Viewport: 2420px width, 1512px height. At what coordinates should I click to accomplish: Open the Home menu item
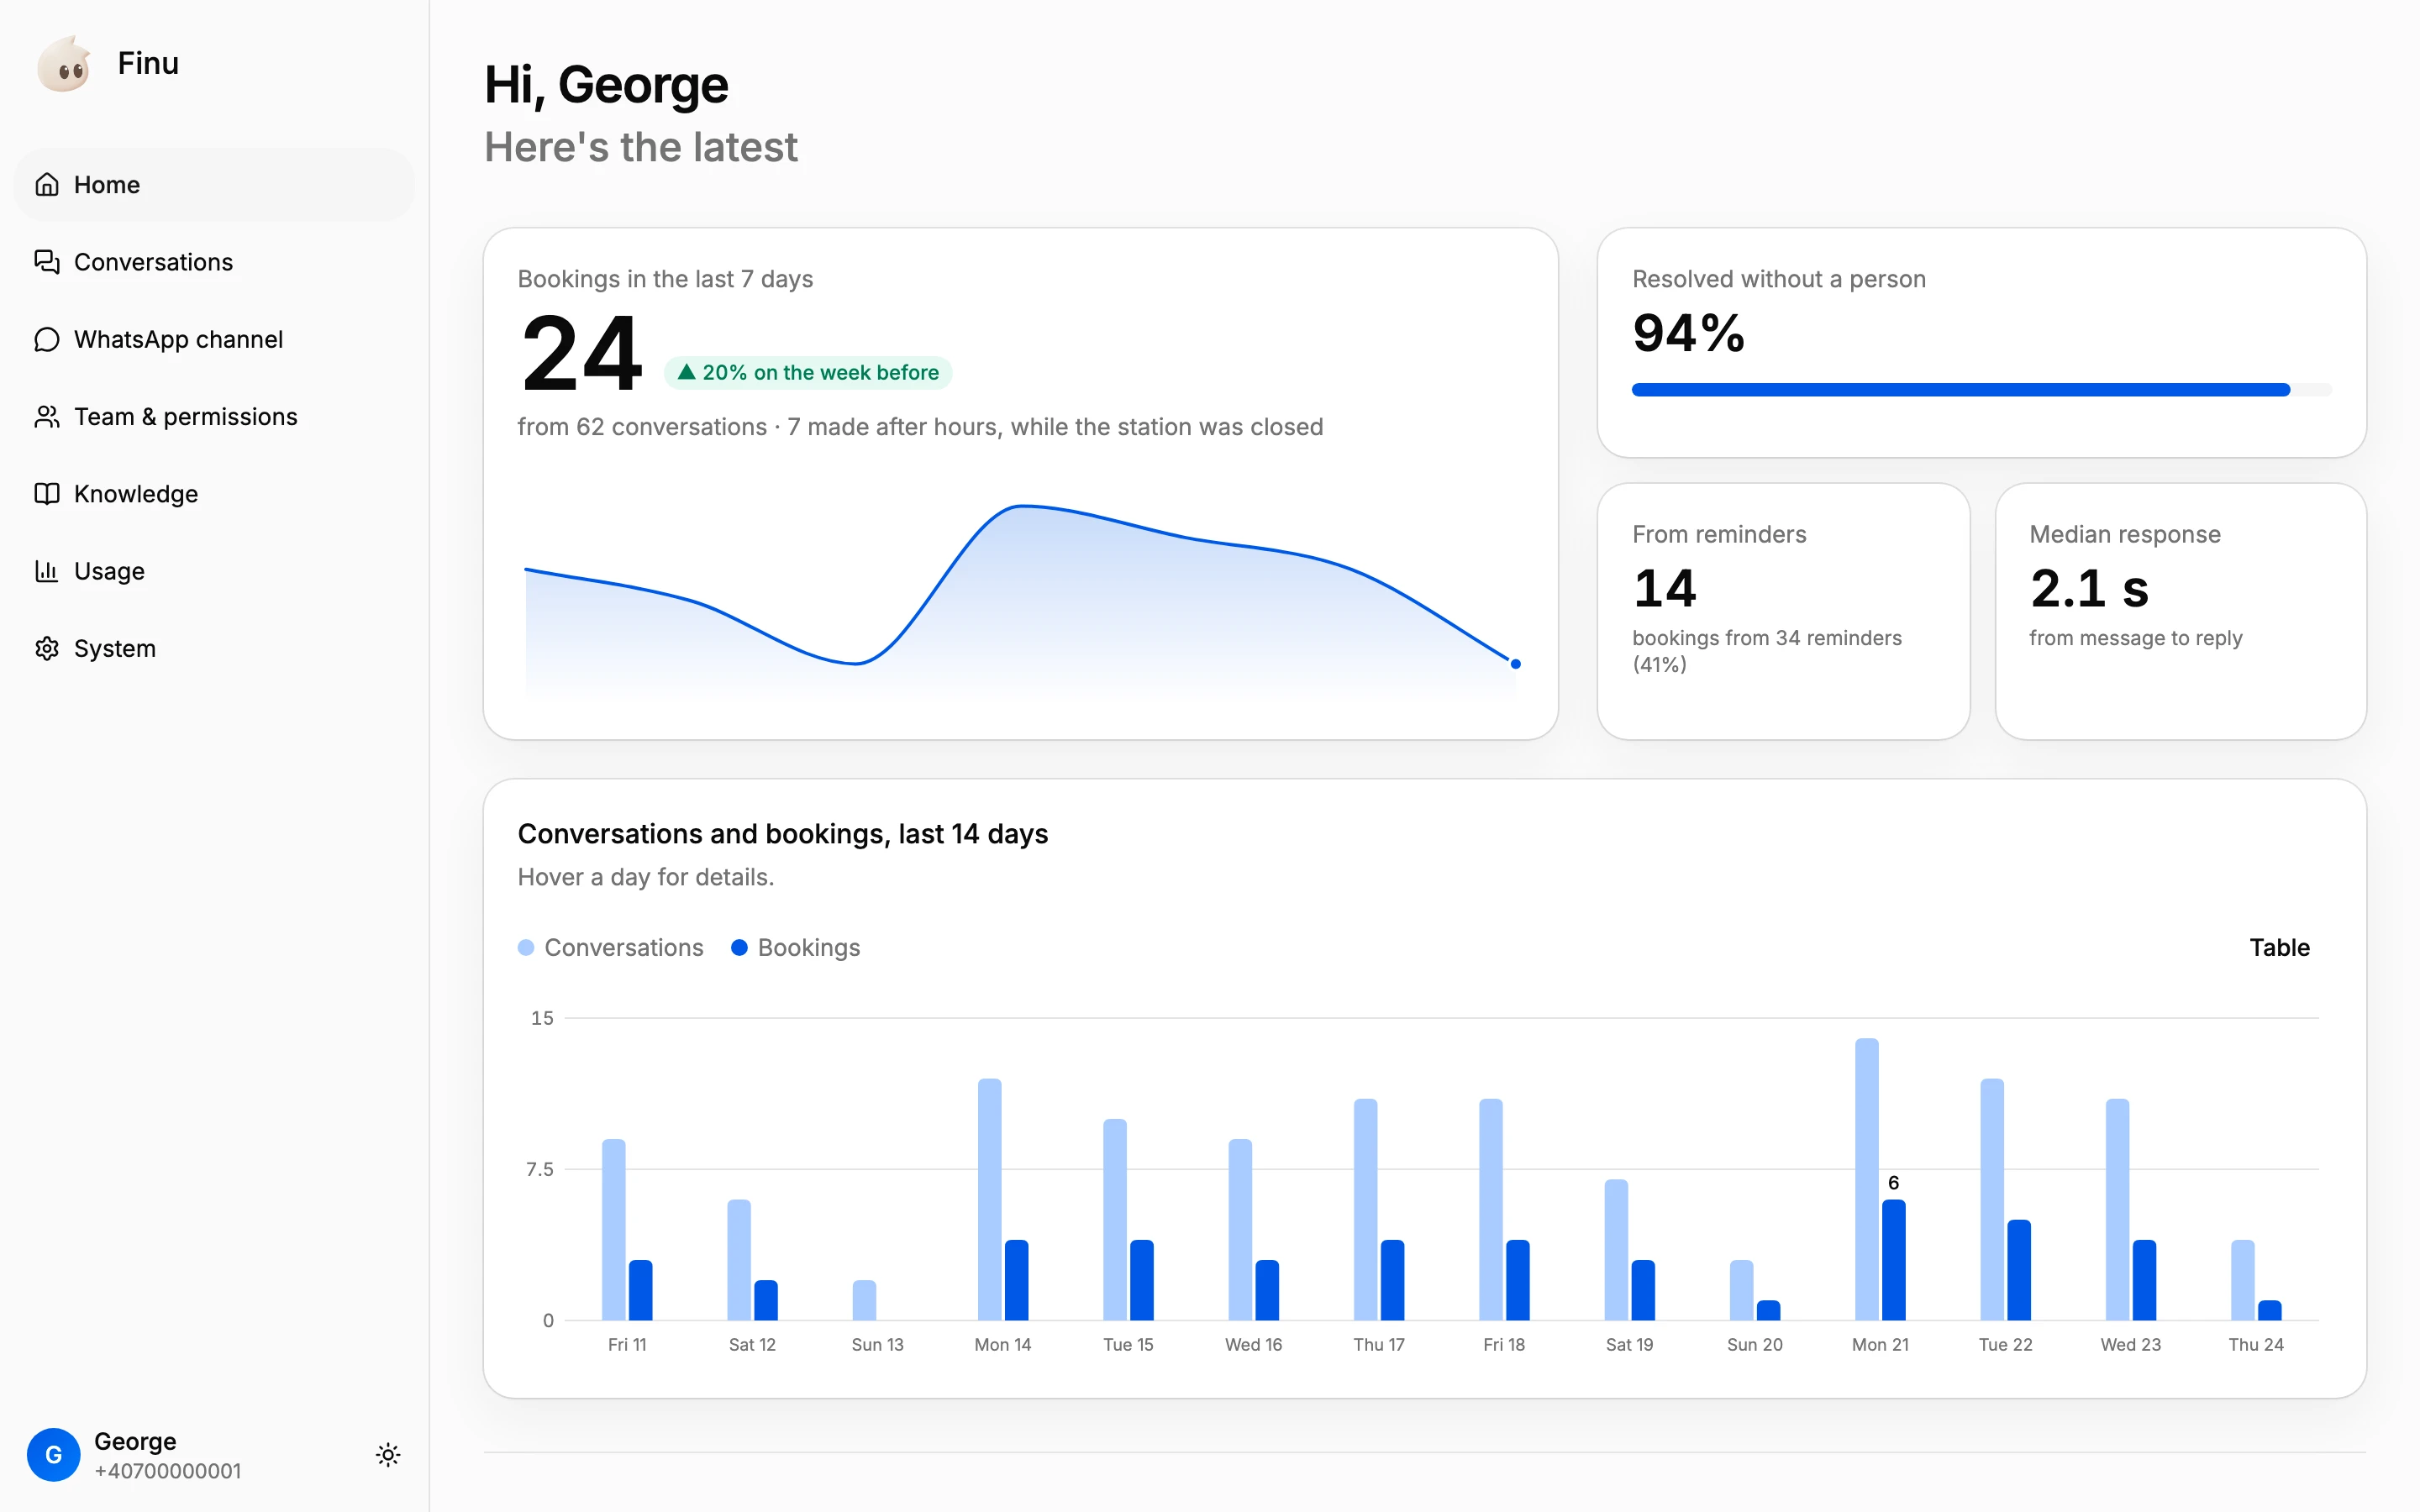click(214, 185)
